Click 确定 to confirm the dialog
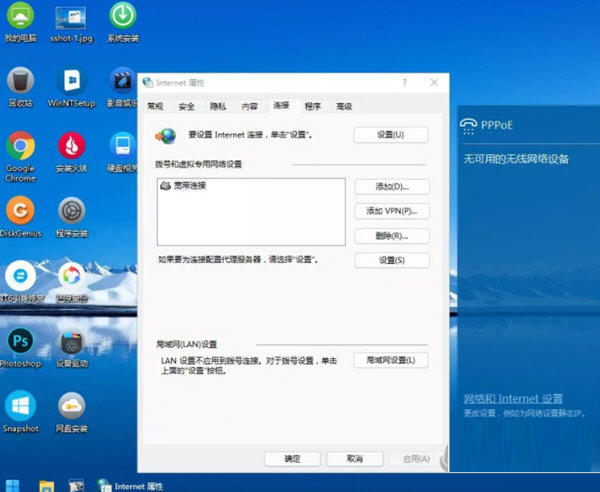Viewport: 600px width, 492px height. tap(292, 459)
